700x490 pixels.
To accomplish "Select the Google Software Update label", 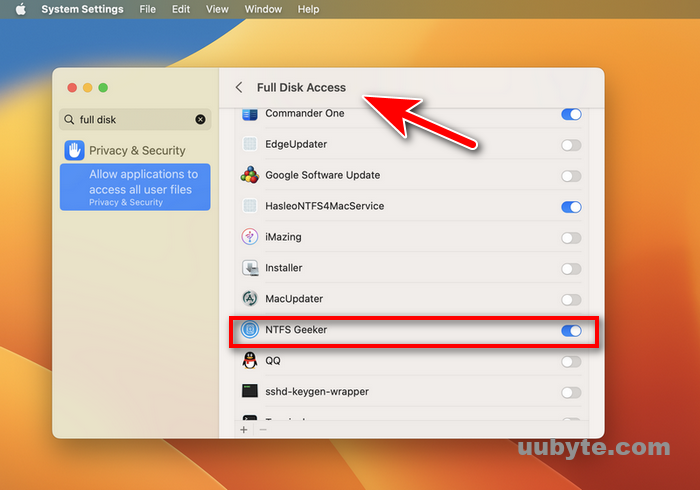I will tap(322, 175).
